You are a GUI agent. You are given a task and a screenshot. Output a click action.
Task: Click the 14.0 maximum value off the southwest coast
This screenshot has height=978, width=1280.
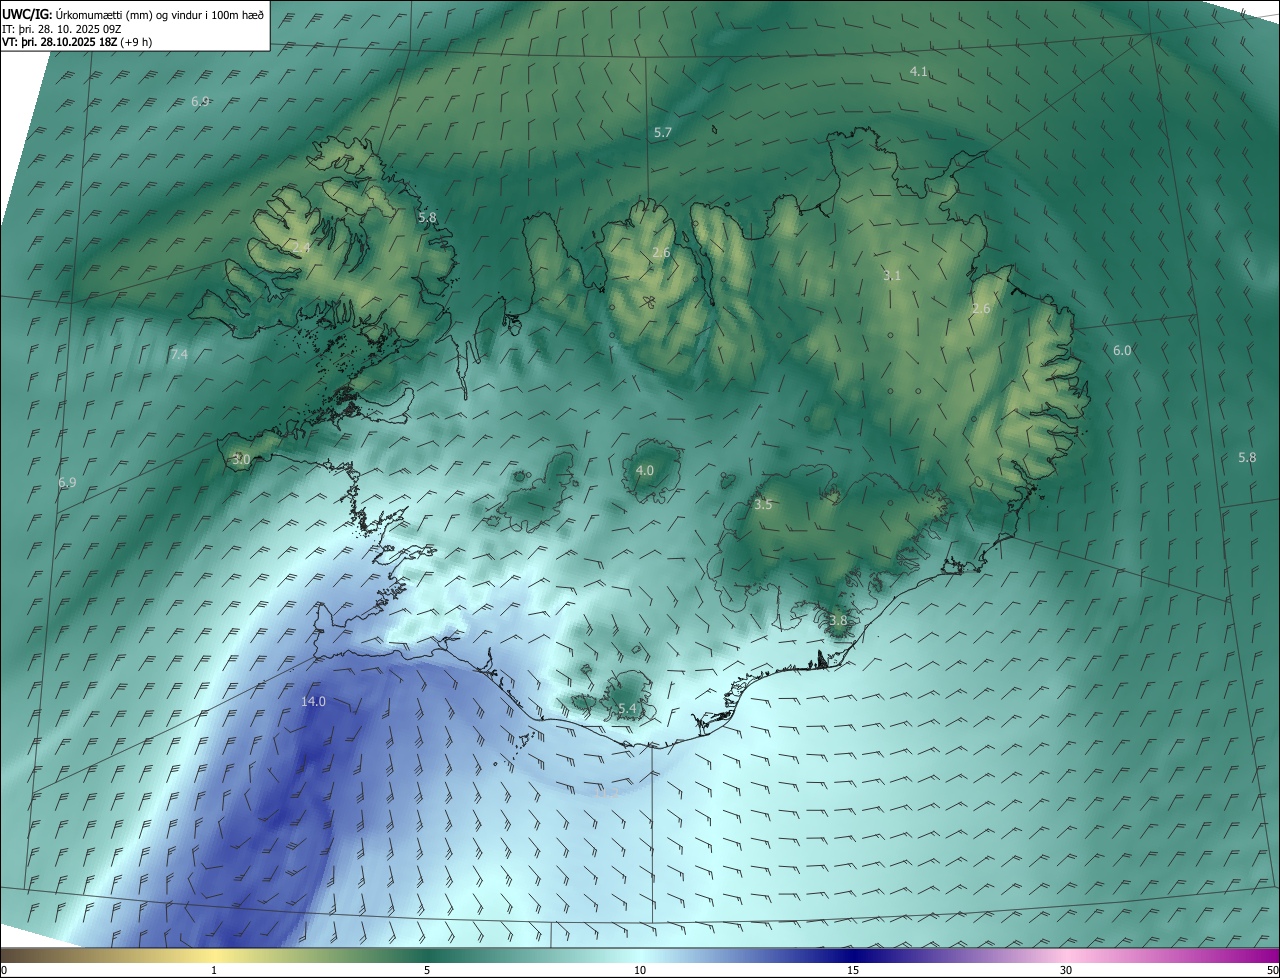pos(314,702)
